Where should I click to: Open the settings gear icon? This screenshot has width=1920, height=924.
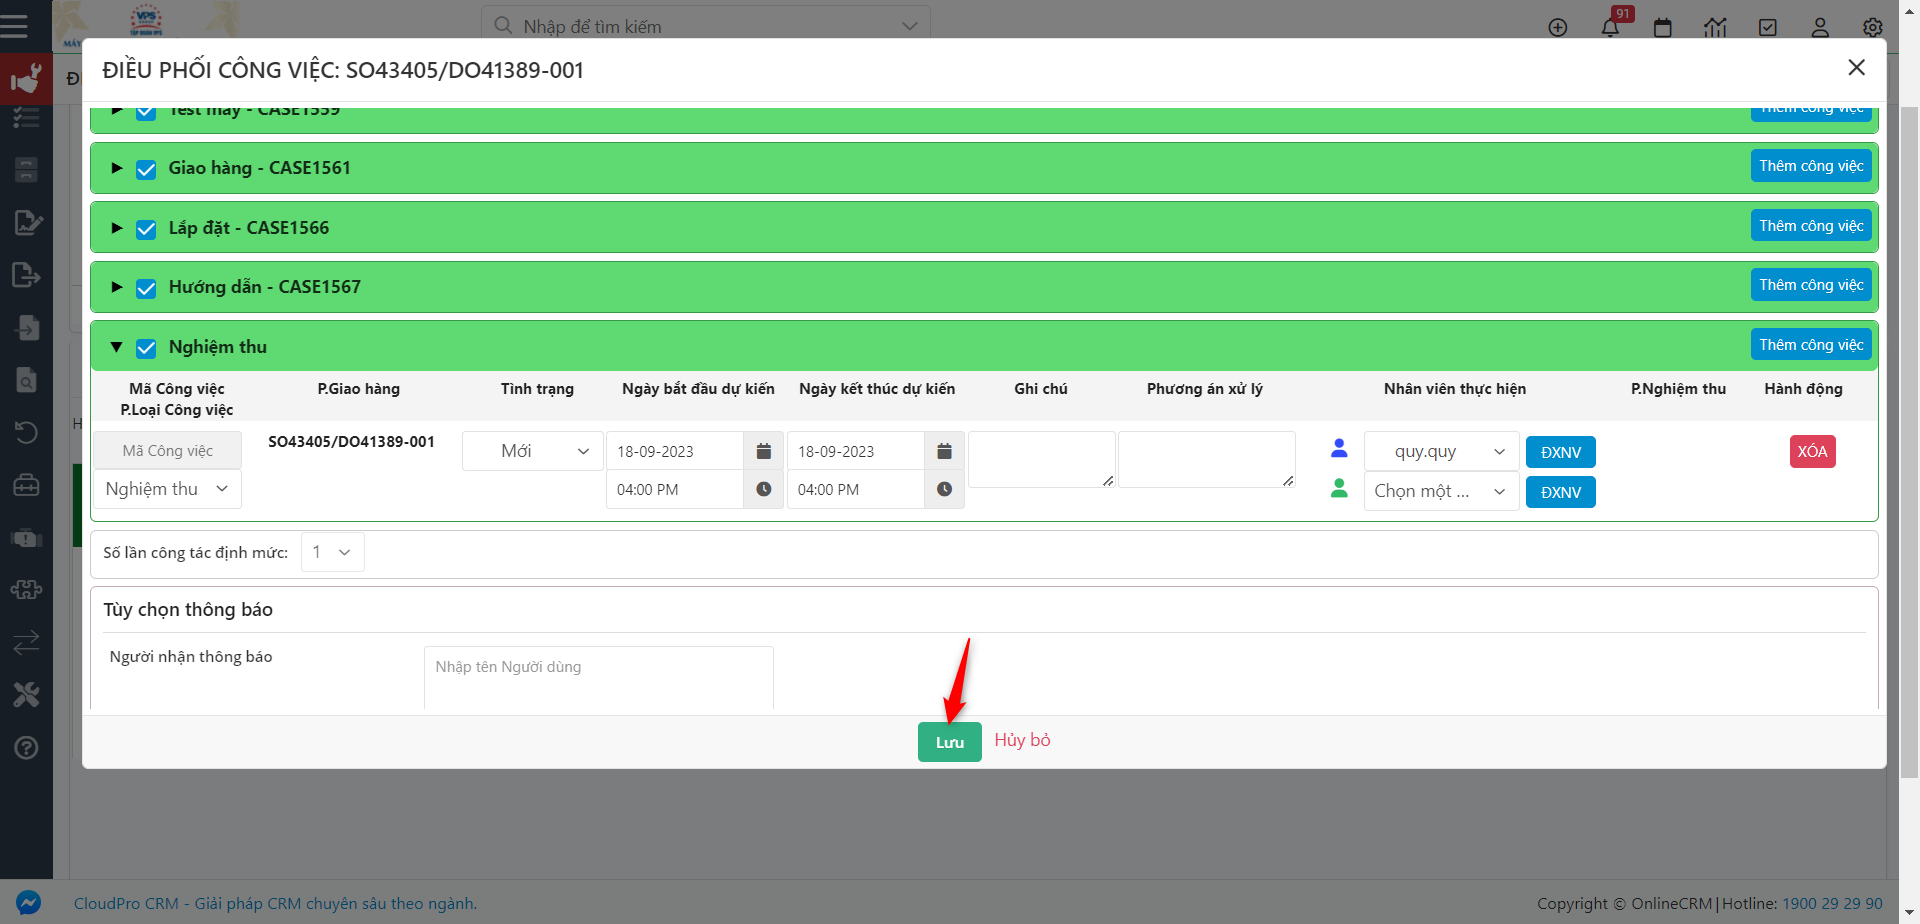(x=1873, y=27)
